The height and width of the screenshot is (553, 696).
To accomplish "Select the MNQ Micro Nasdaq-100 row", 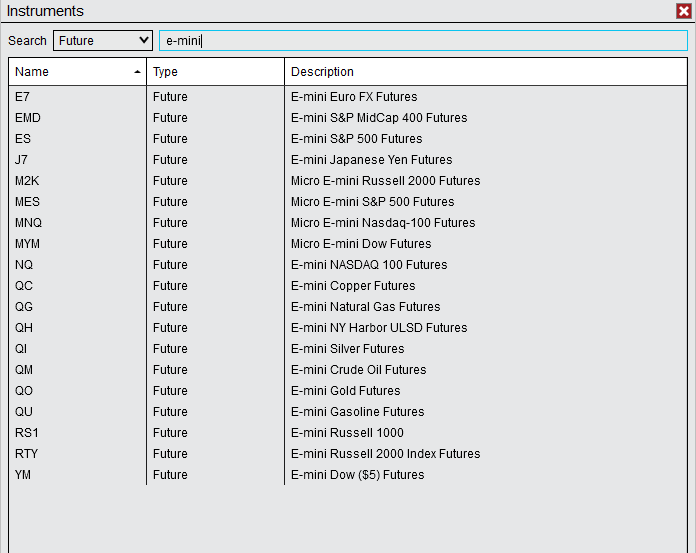I will coord(382,223).
